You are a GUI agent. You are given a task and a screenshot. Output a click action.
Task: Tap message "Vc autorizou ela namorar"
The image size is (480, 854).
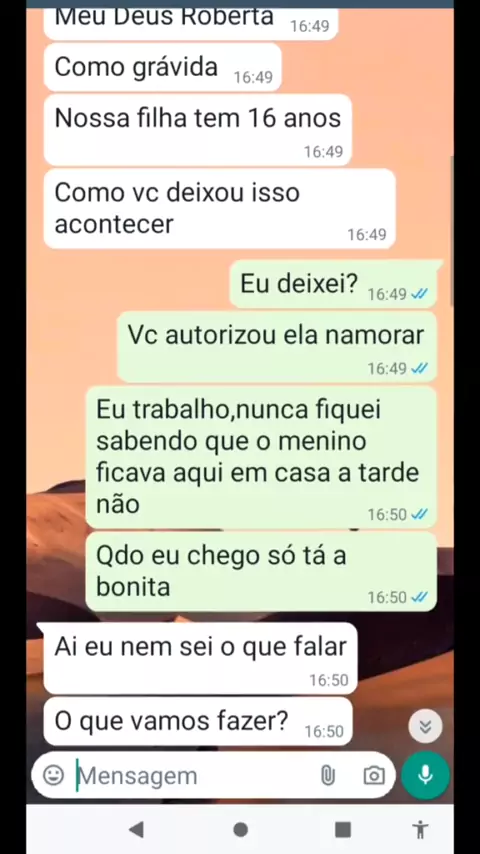[x=277, y=347]
